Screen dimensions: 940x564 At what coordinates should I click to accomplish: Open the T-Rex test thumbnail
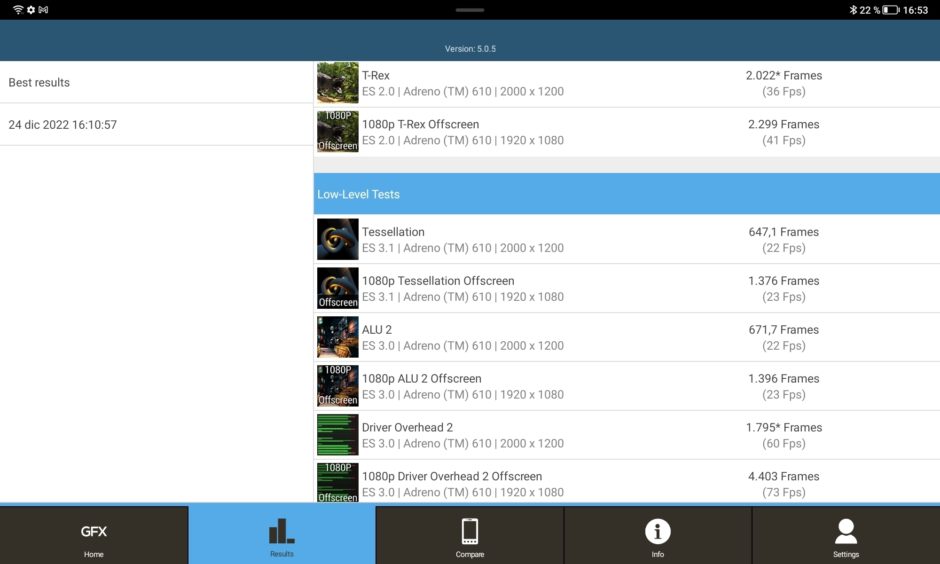click(x=338, y=83)
